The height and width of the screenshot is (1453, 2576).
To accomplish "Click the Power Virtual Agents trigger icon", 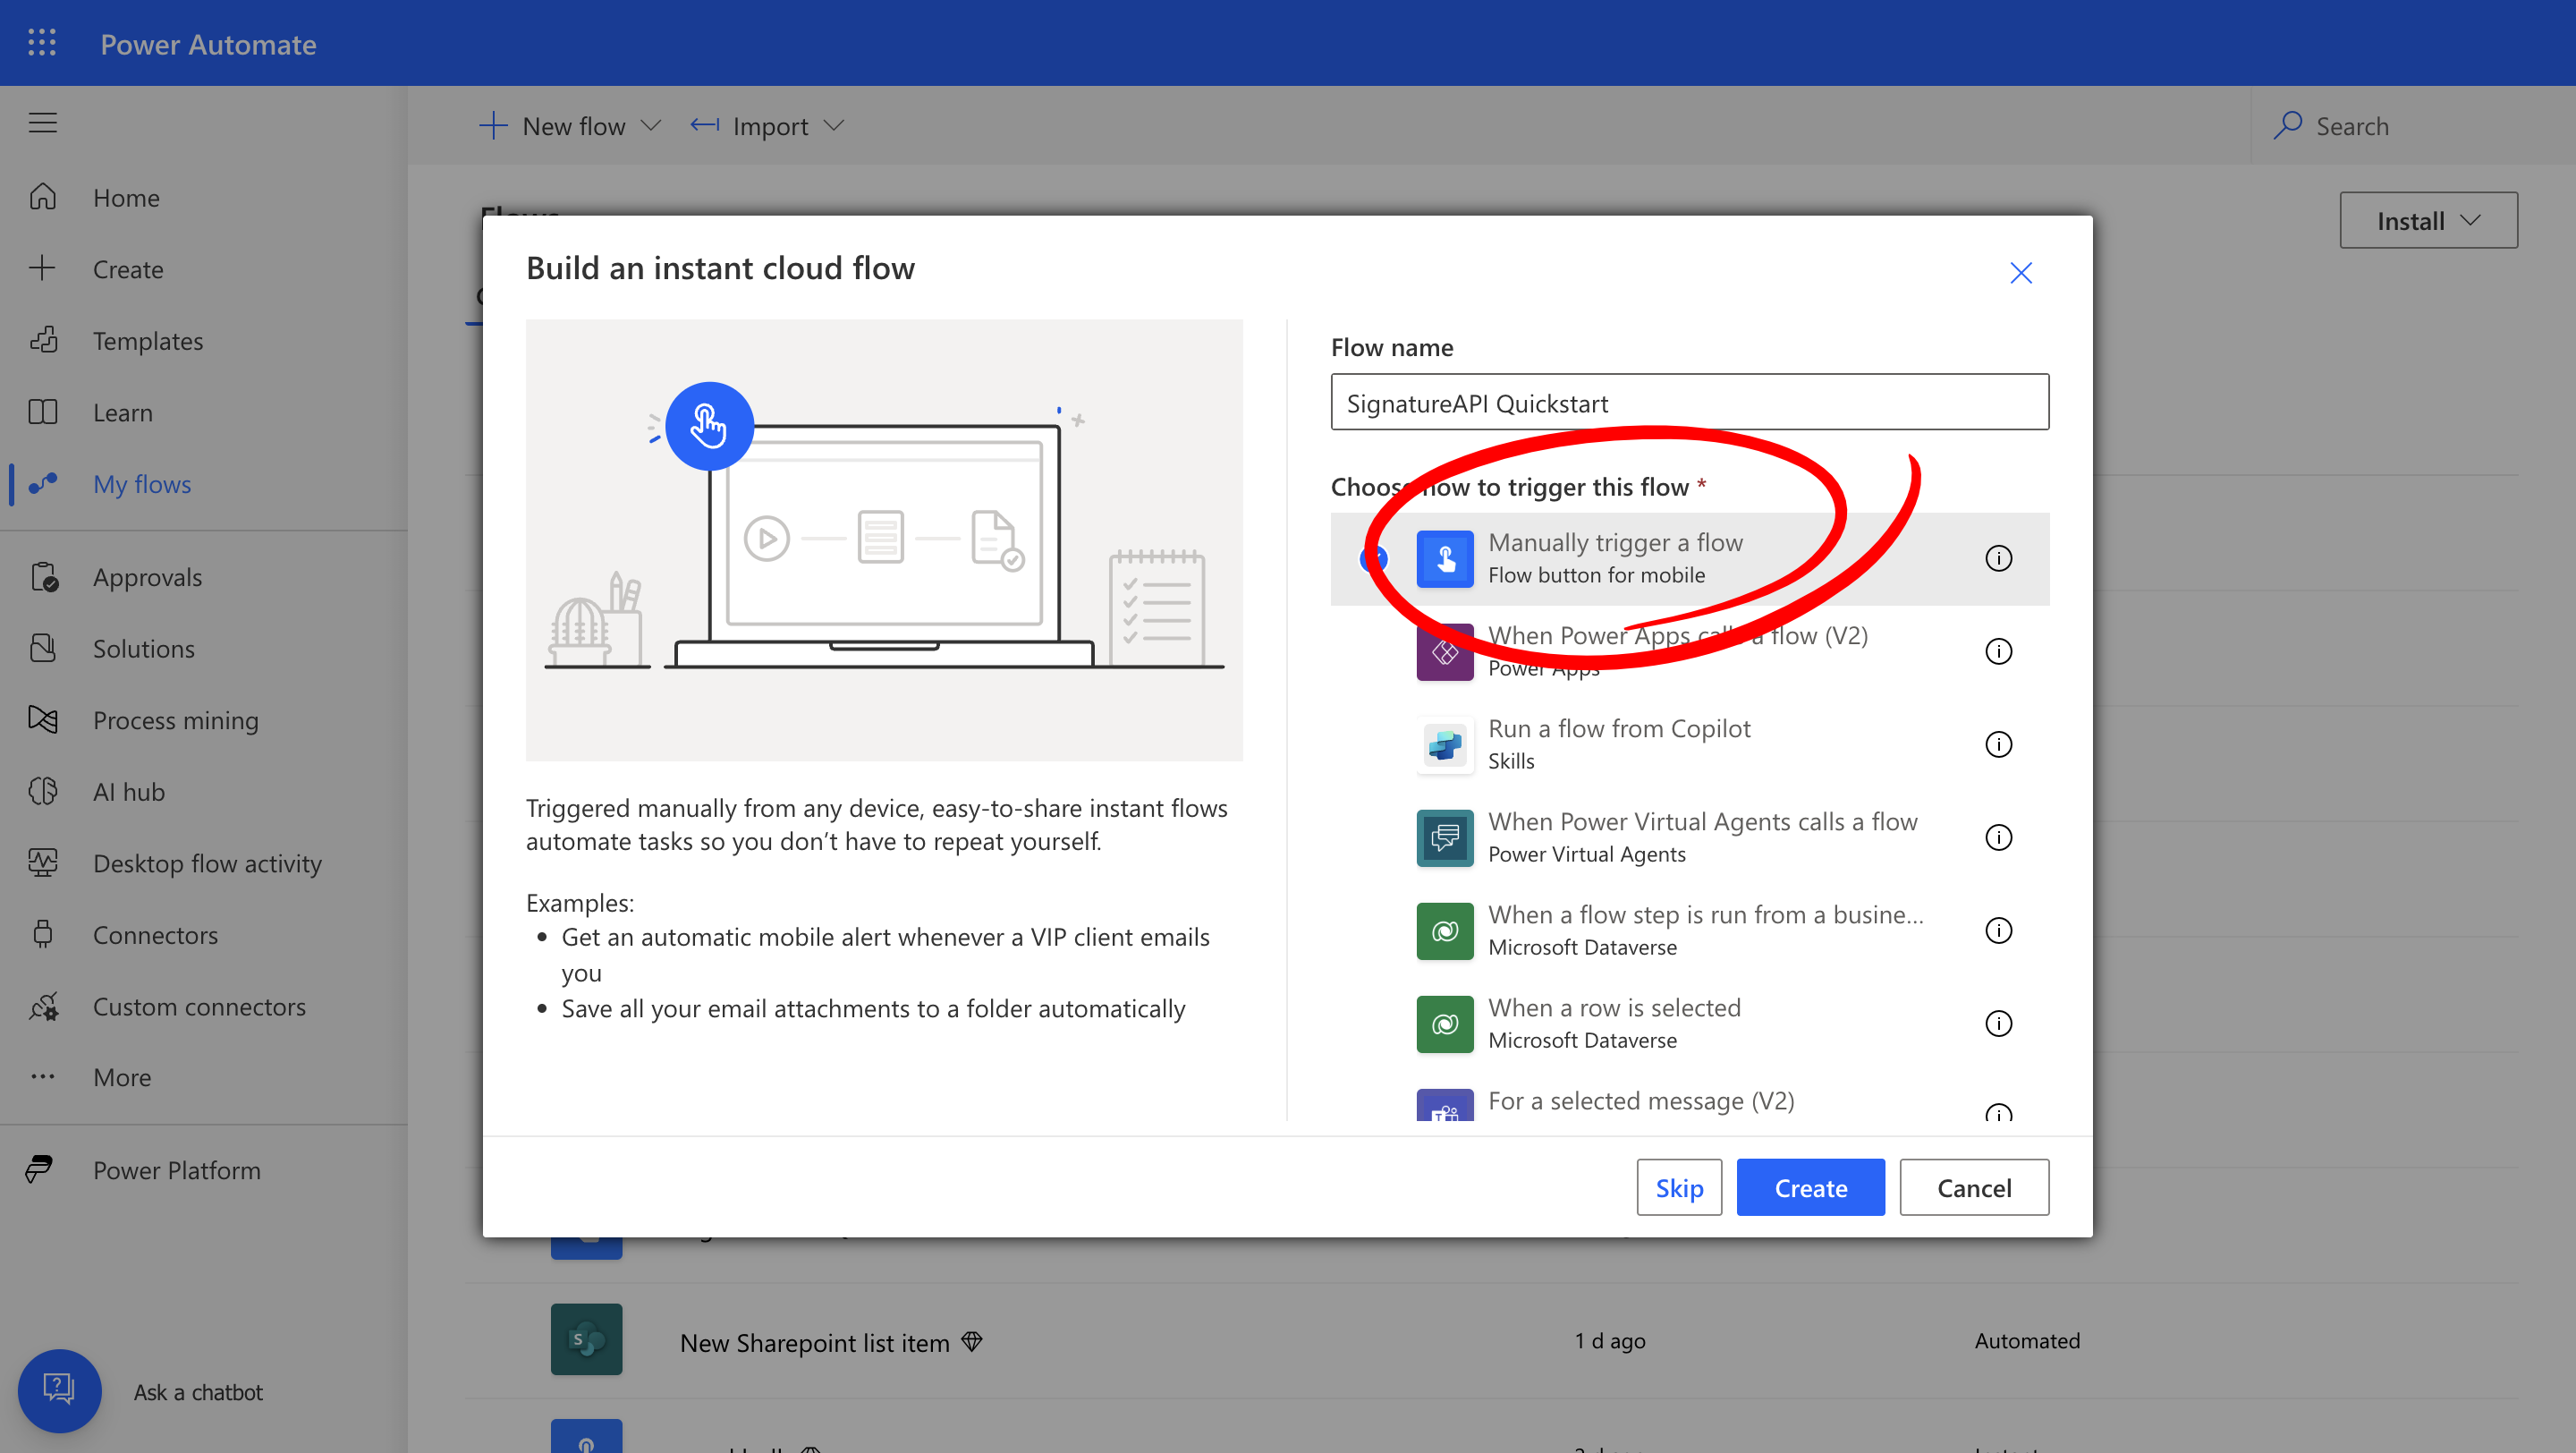I will (x=1444, y=838).
